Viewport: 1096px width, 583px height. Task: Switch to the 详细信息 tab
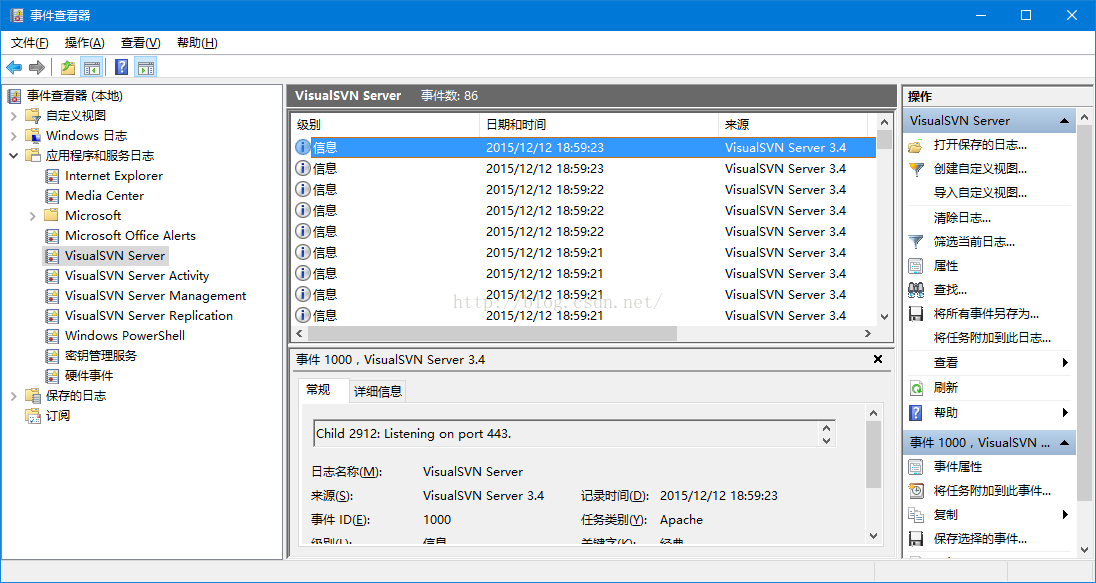(x=378, y=392)
